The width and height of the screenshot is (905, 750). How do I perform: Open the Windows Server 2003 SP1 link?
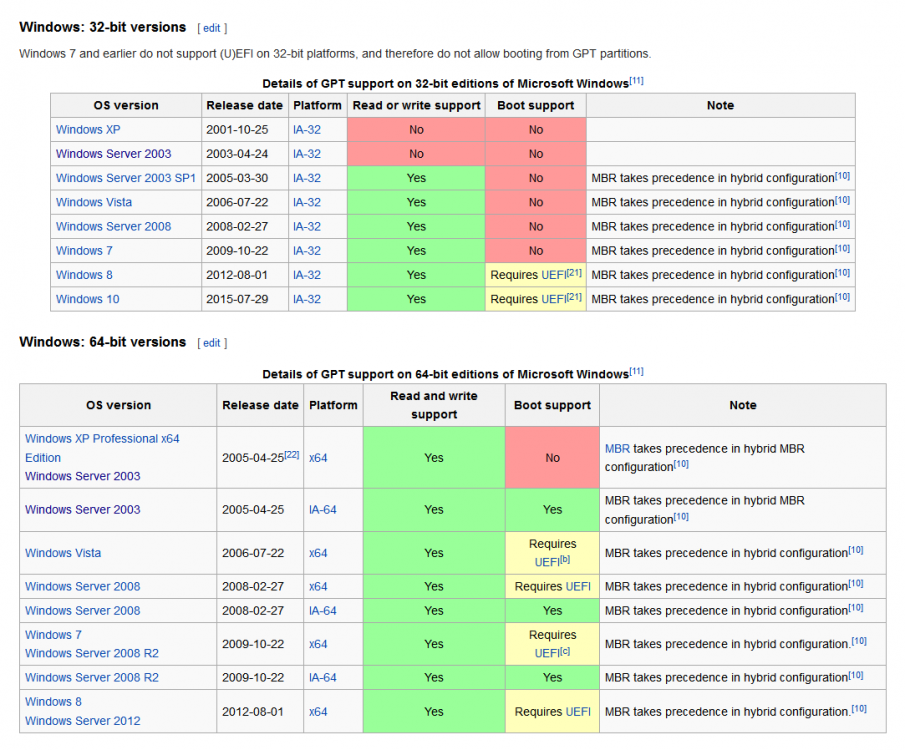[x=125, y=178]
